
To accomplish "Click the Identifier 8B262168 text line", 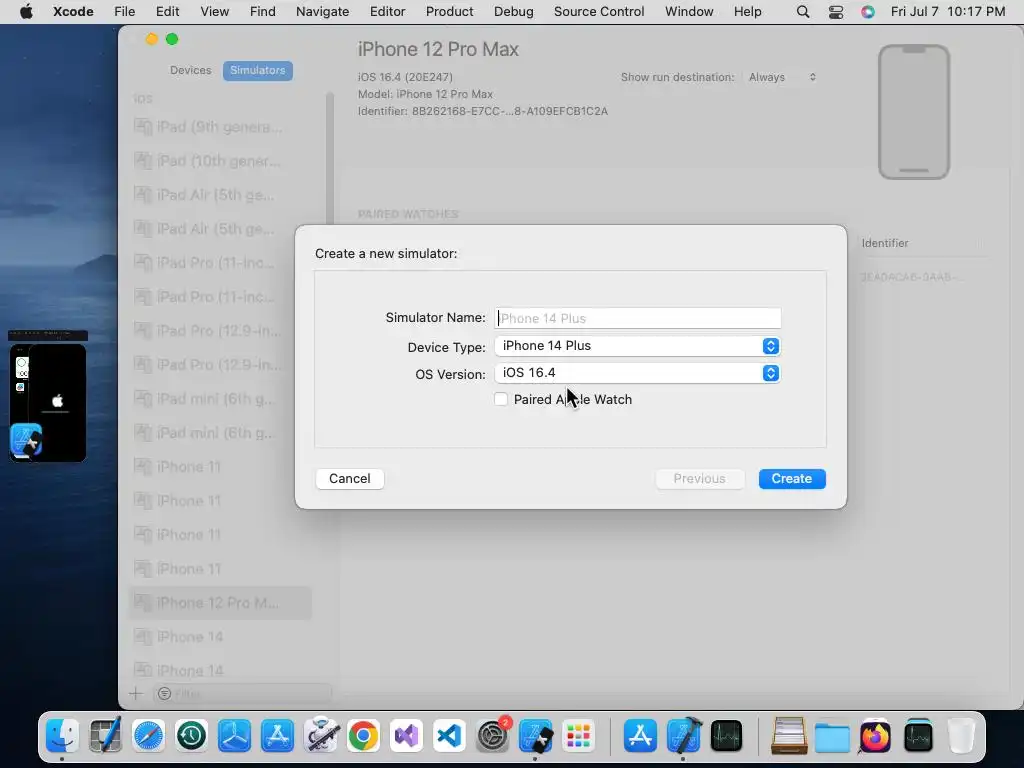I will click(x=483, y=111).
